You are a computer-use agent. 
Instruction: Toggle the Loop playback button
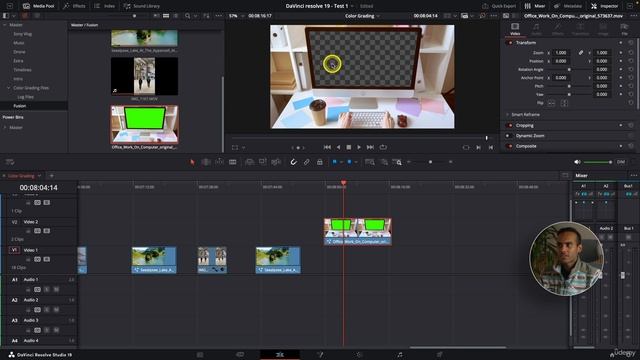(x=383, y=147)
